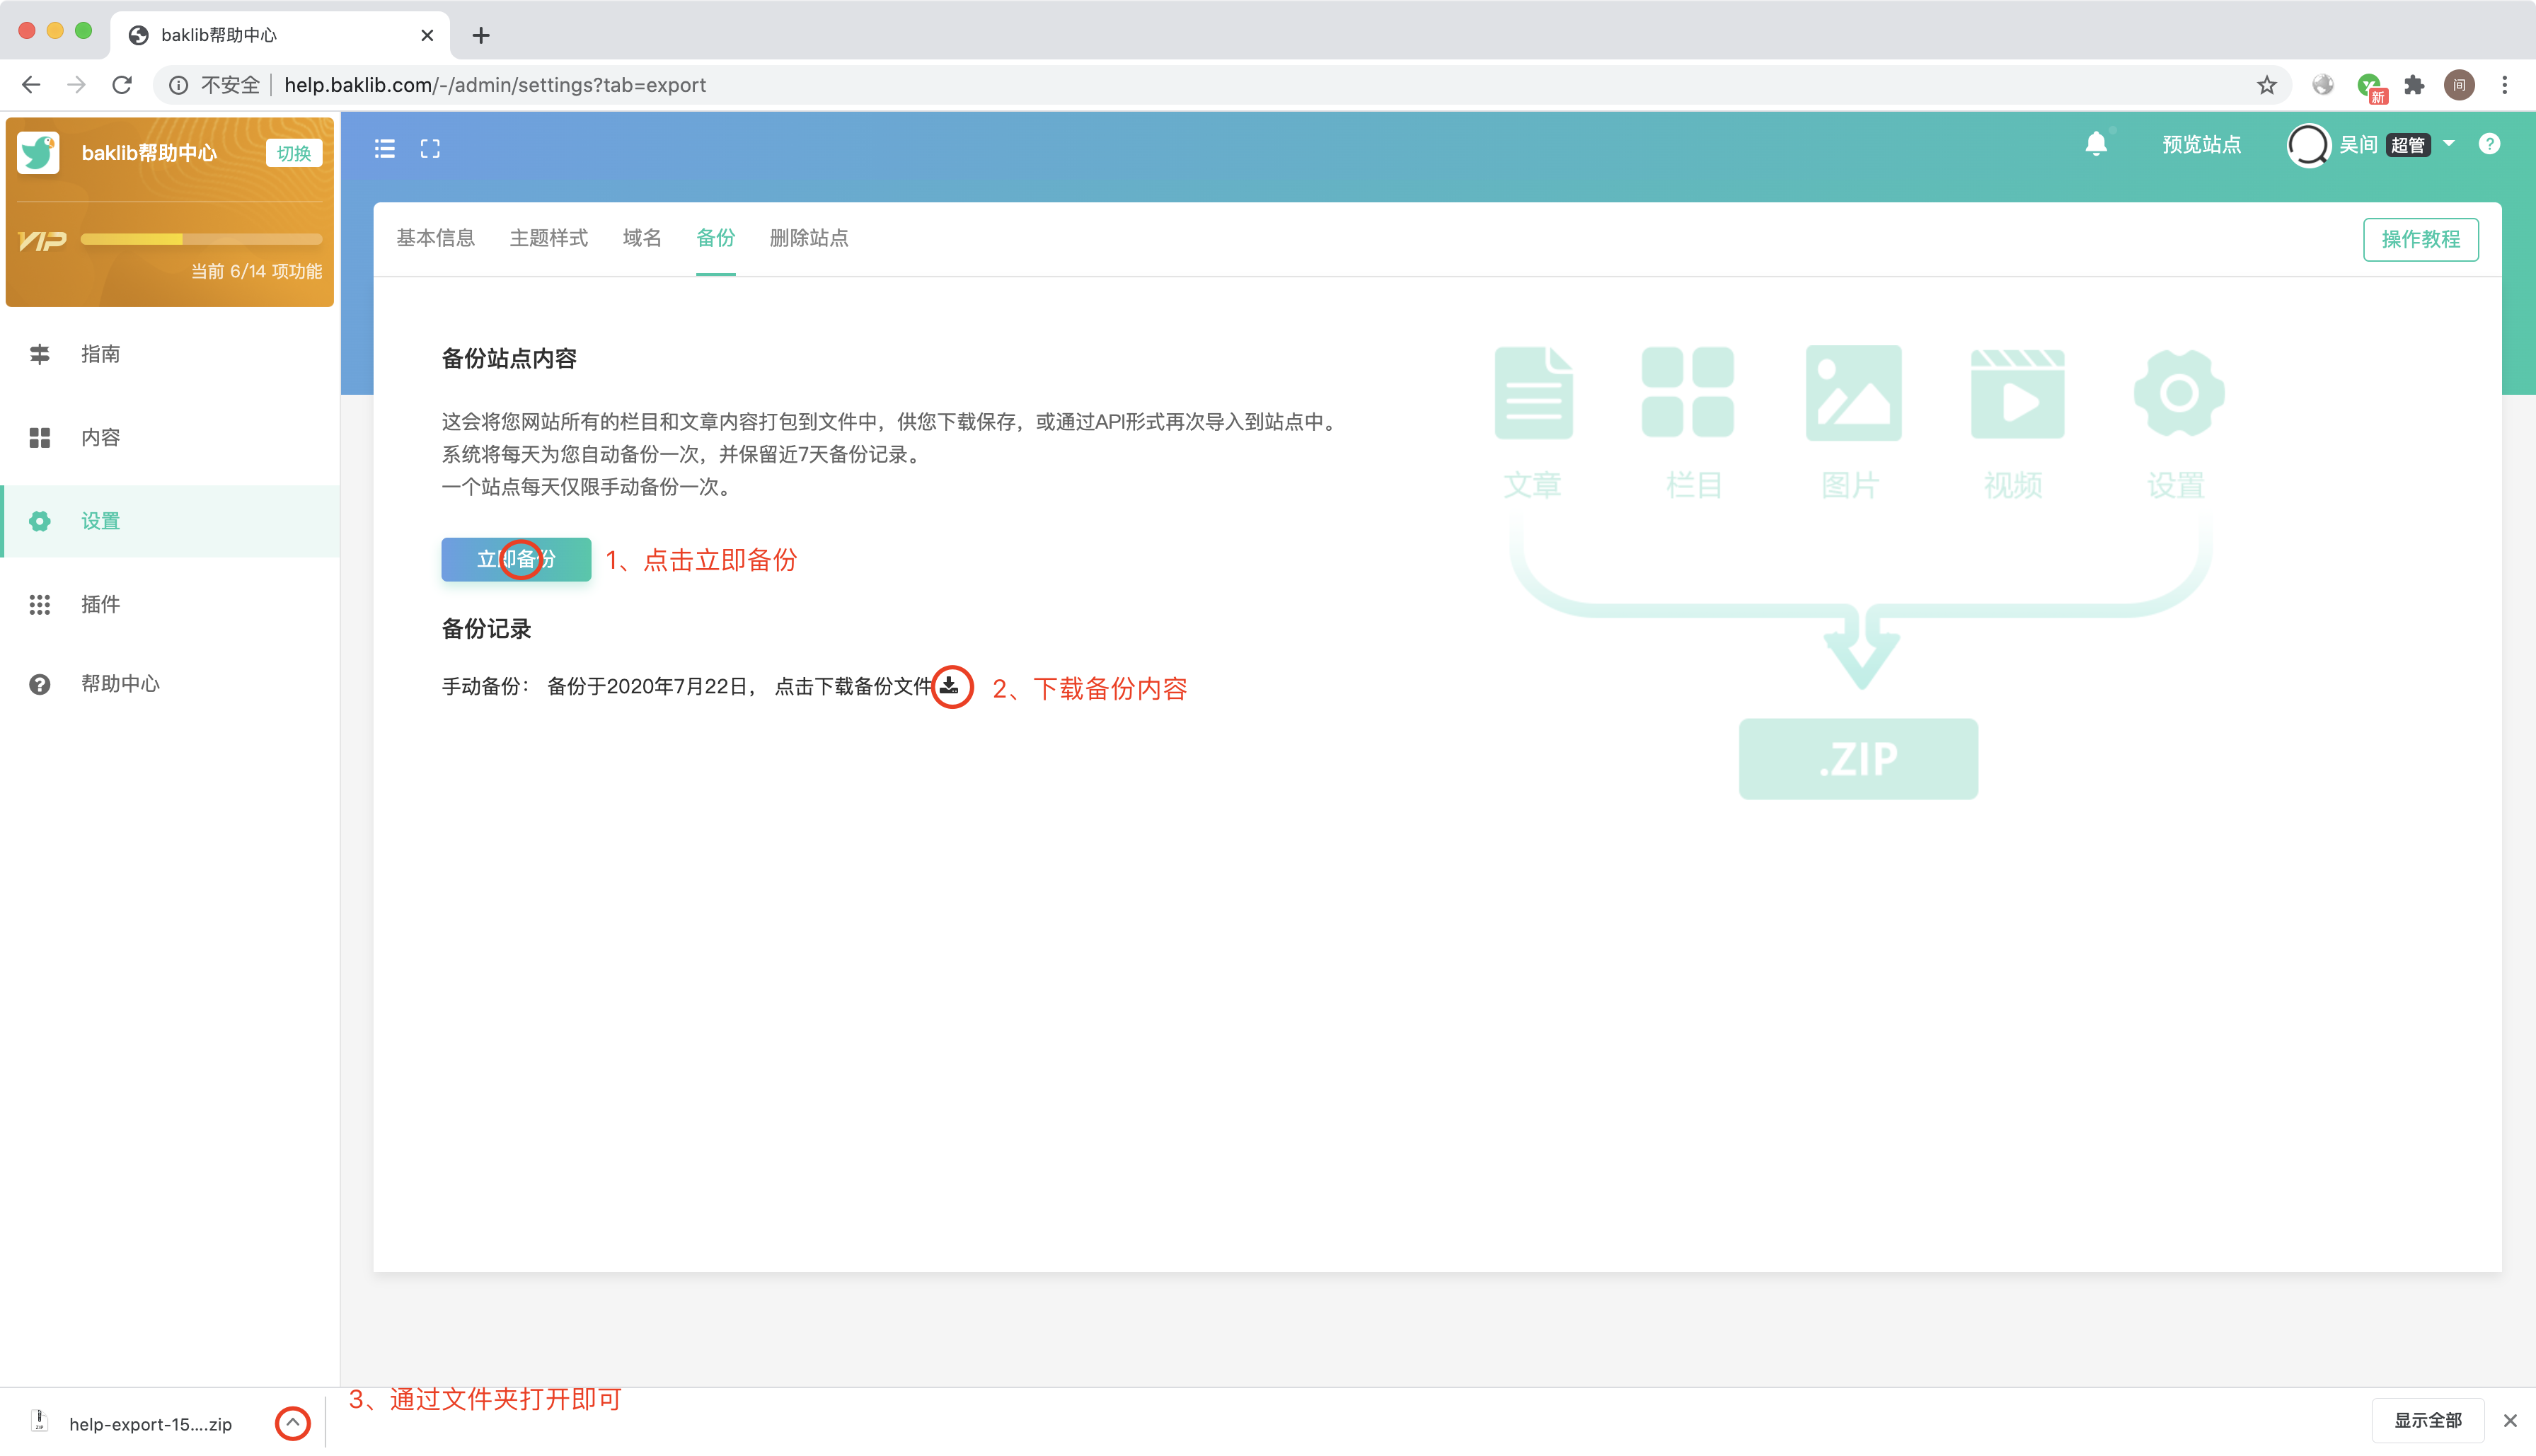Open the browser extensions puzzle icon
This screenshot has width=2536, height=1456.
click(2414, 86)
